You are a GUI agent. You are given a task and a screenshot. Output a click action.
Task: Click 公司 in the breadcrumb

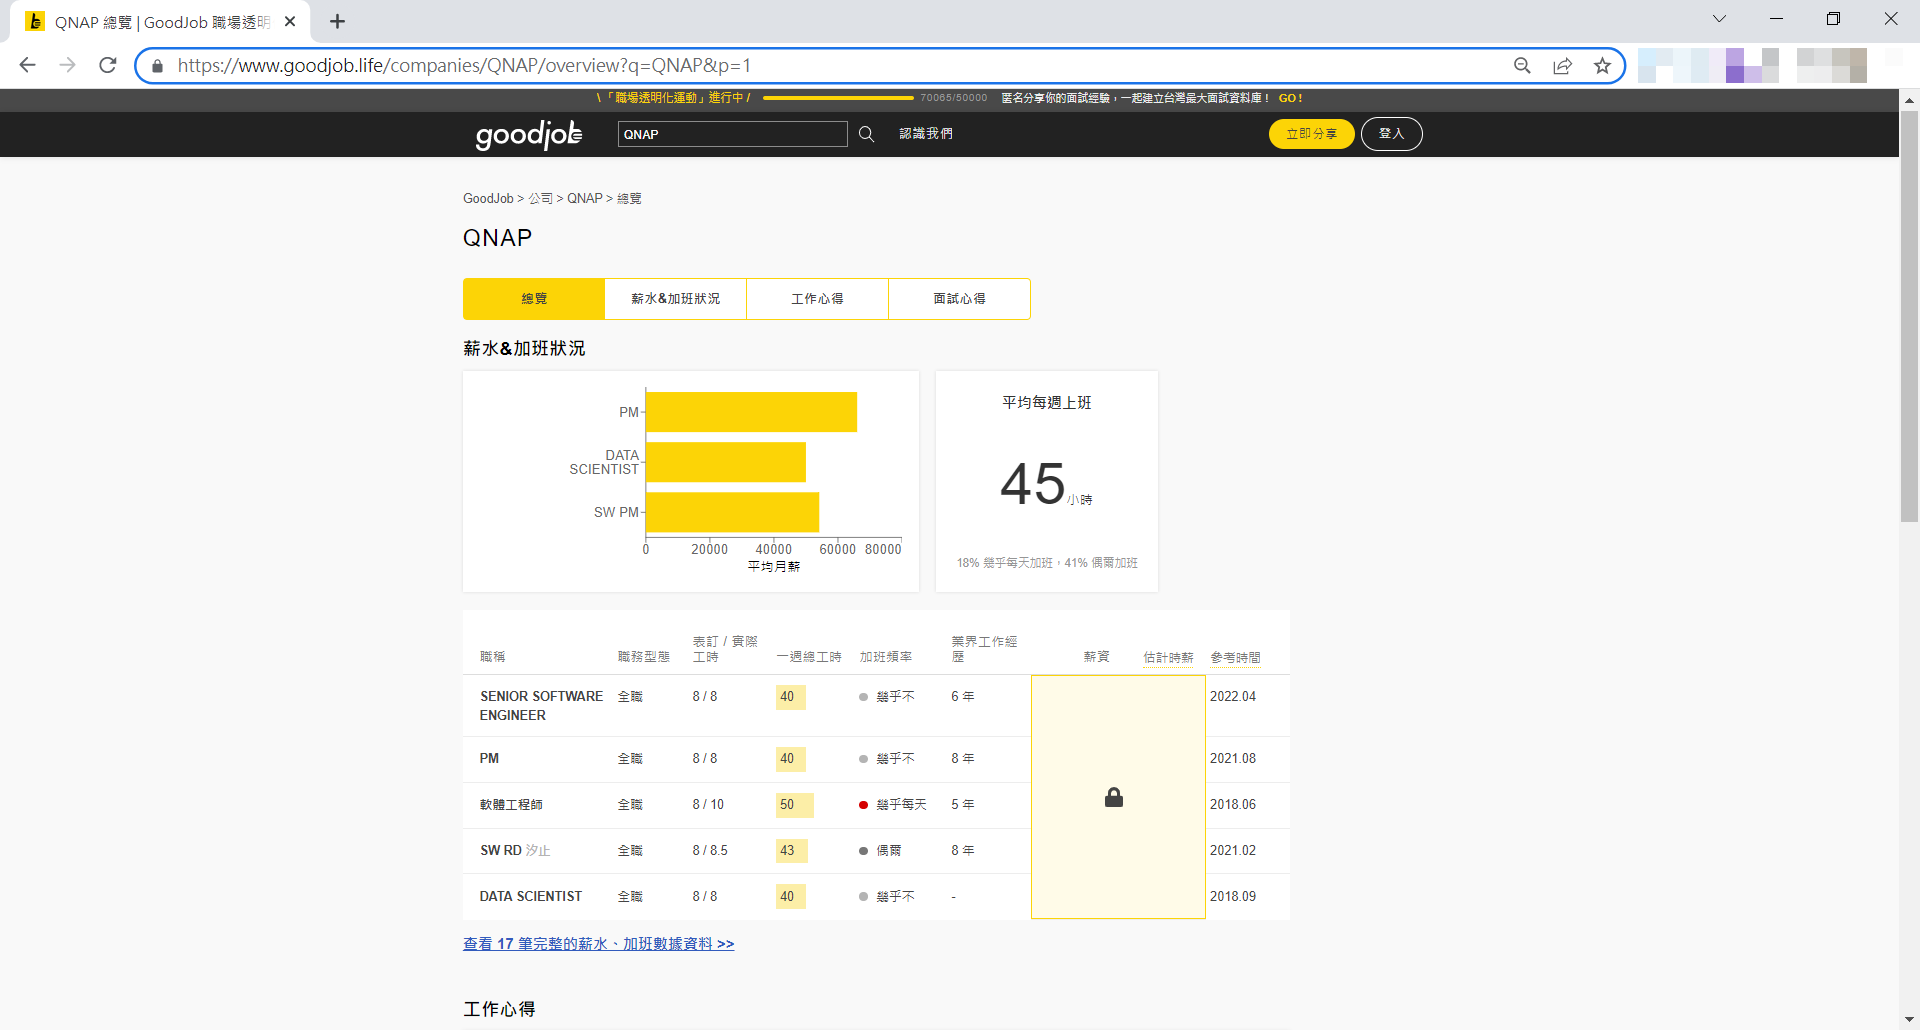pos(541,198)
